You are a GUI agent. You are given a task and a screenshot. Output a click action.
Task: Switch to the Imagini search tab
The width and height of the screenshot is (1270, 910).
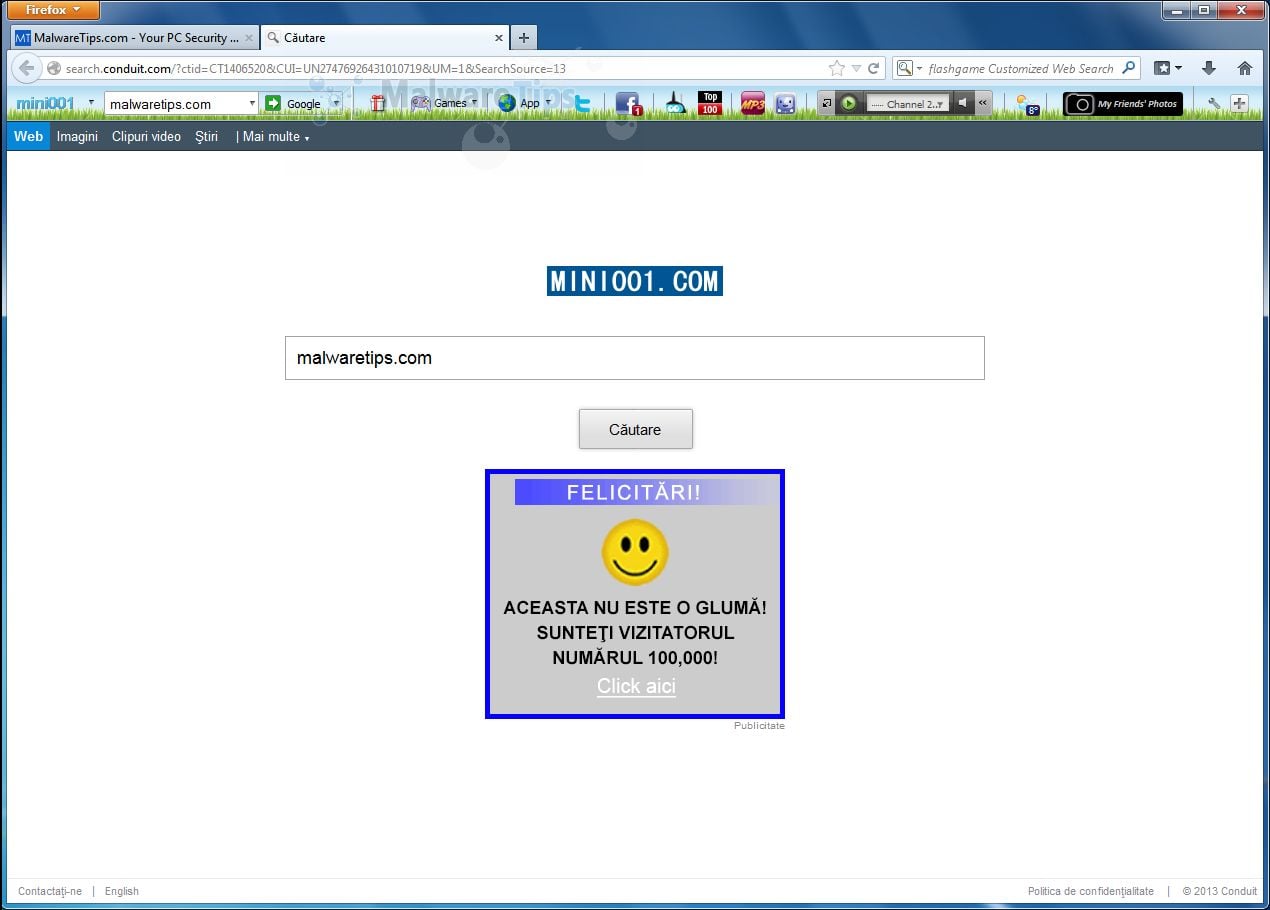[77, 137]
